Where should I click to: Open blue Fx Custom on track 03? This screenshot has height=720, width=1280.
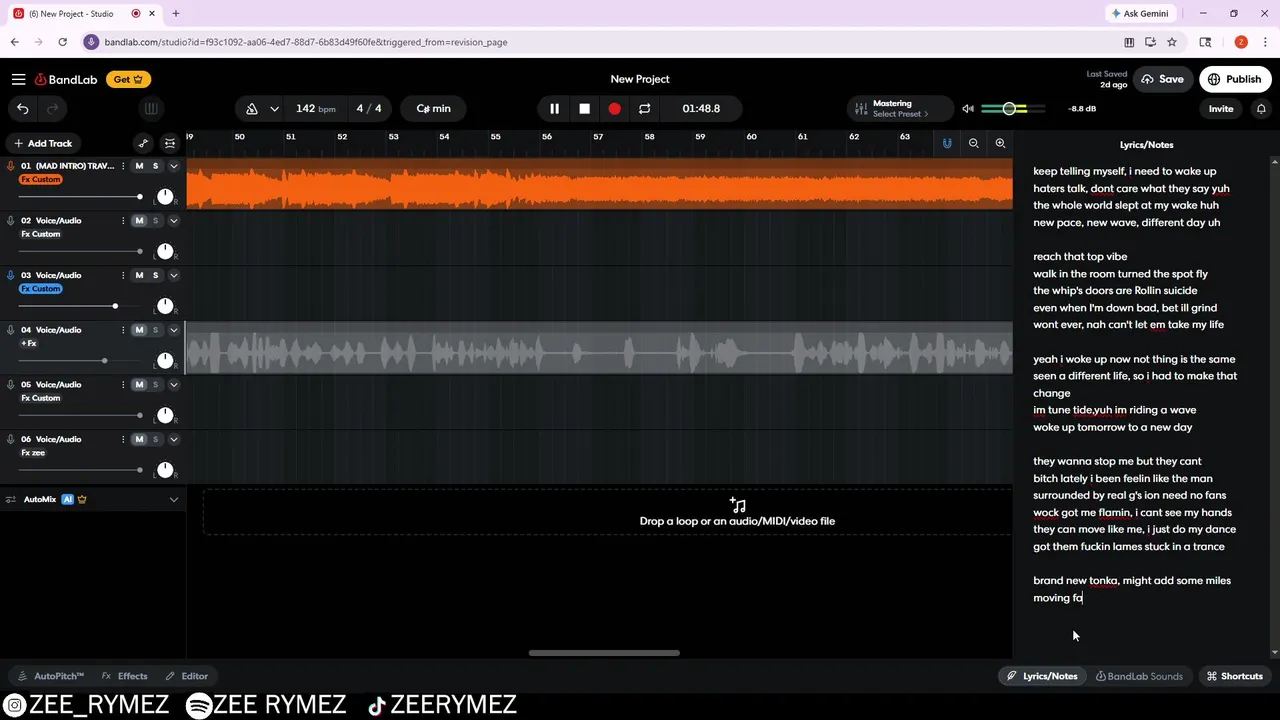pyautogui.click(x=41, y=289)
